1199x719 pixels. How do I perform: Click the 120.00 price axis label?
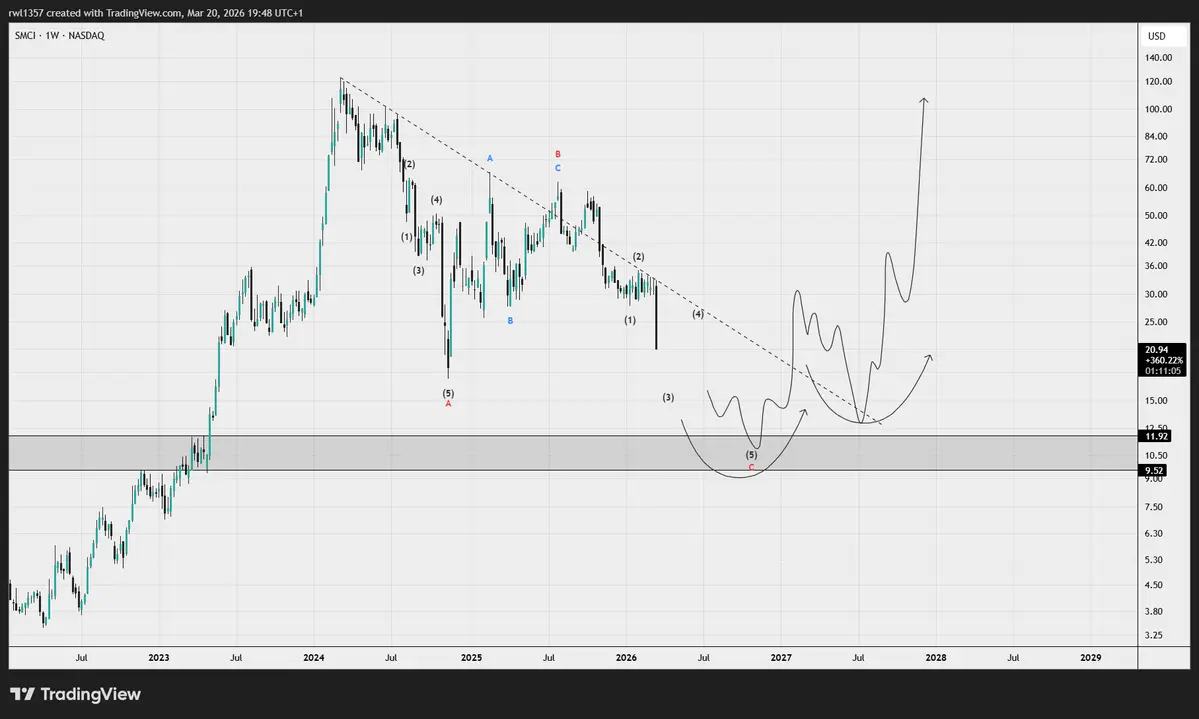coord(1158,82)
